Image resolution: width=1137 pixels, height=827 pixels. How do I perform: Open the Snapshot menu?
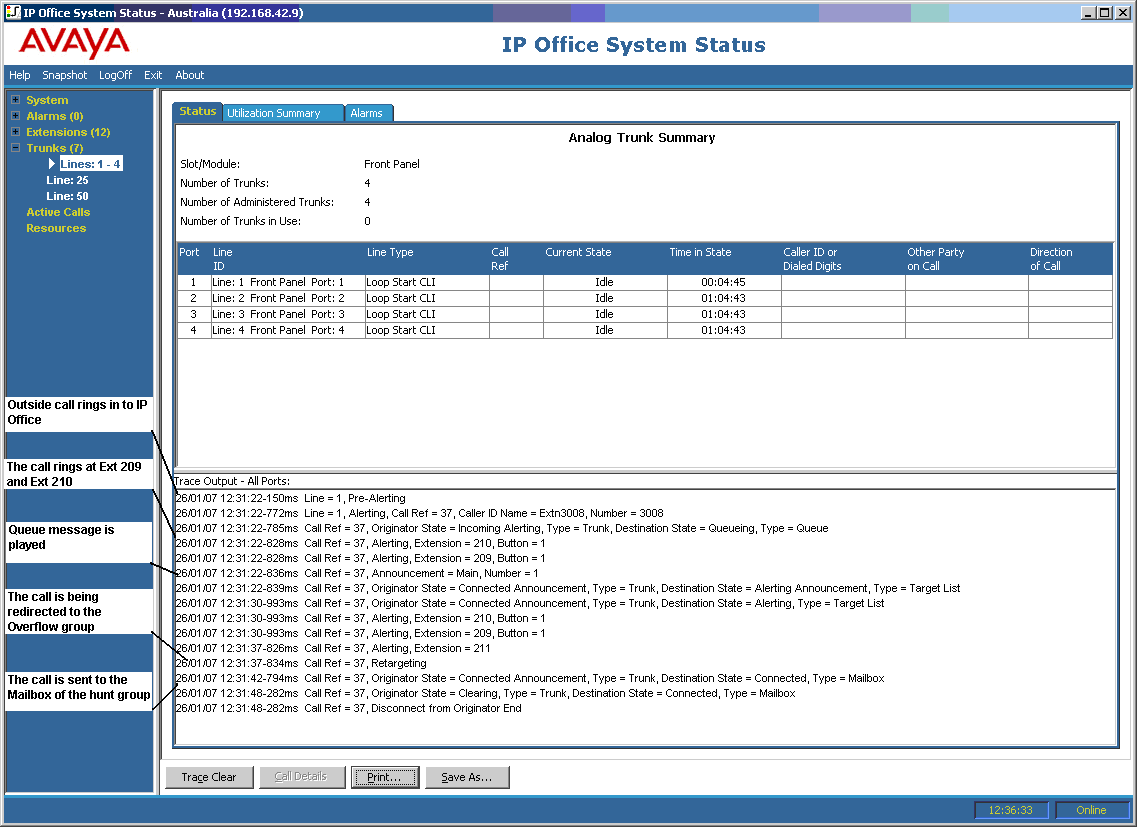[x=65, y=75]
